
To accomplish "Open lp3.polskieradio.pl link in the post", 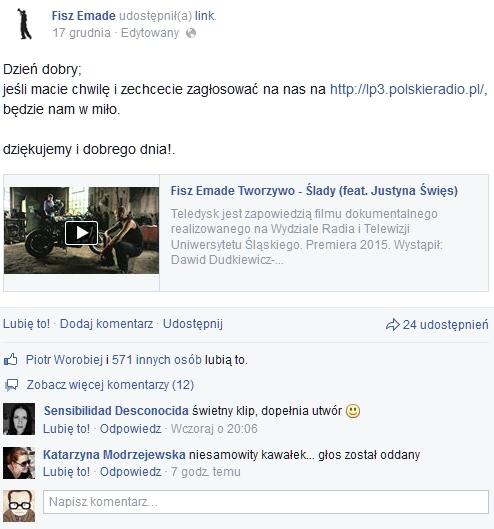I will pos(407,89).
